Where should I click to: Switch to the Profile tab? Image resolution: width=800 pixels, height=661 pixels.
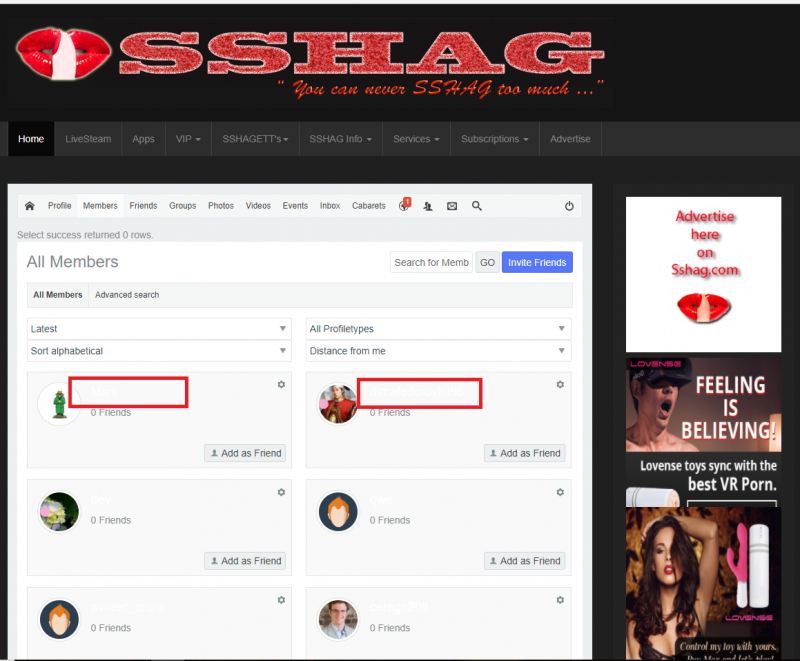(60, 206)
